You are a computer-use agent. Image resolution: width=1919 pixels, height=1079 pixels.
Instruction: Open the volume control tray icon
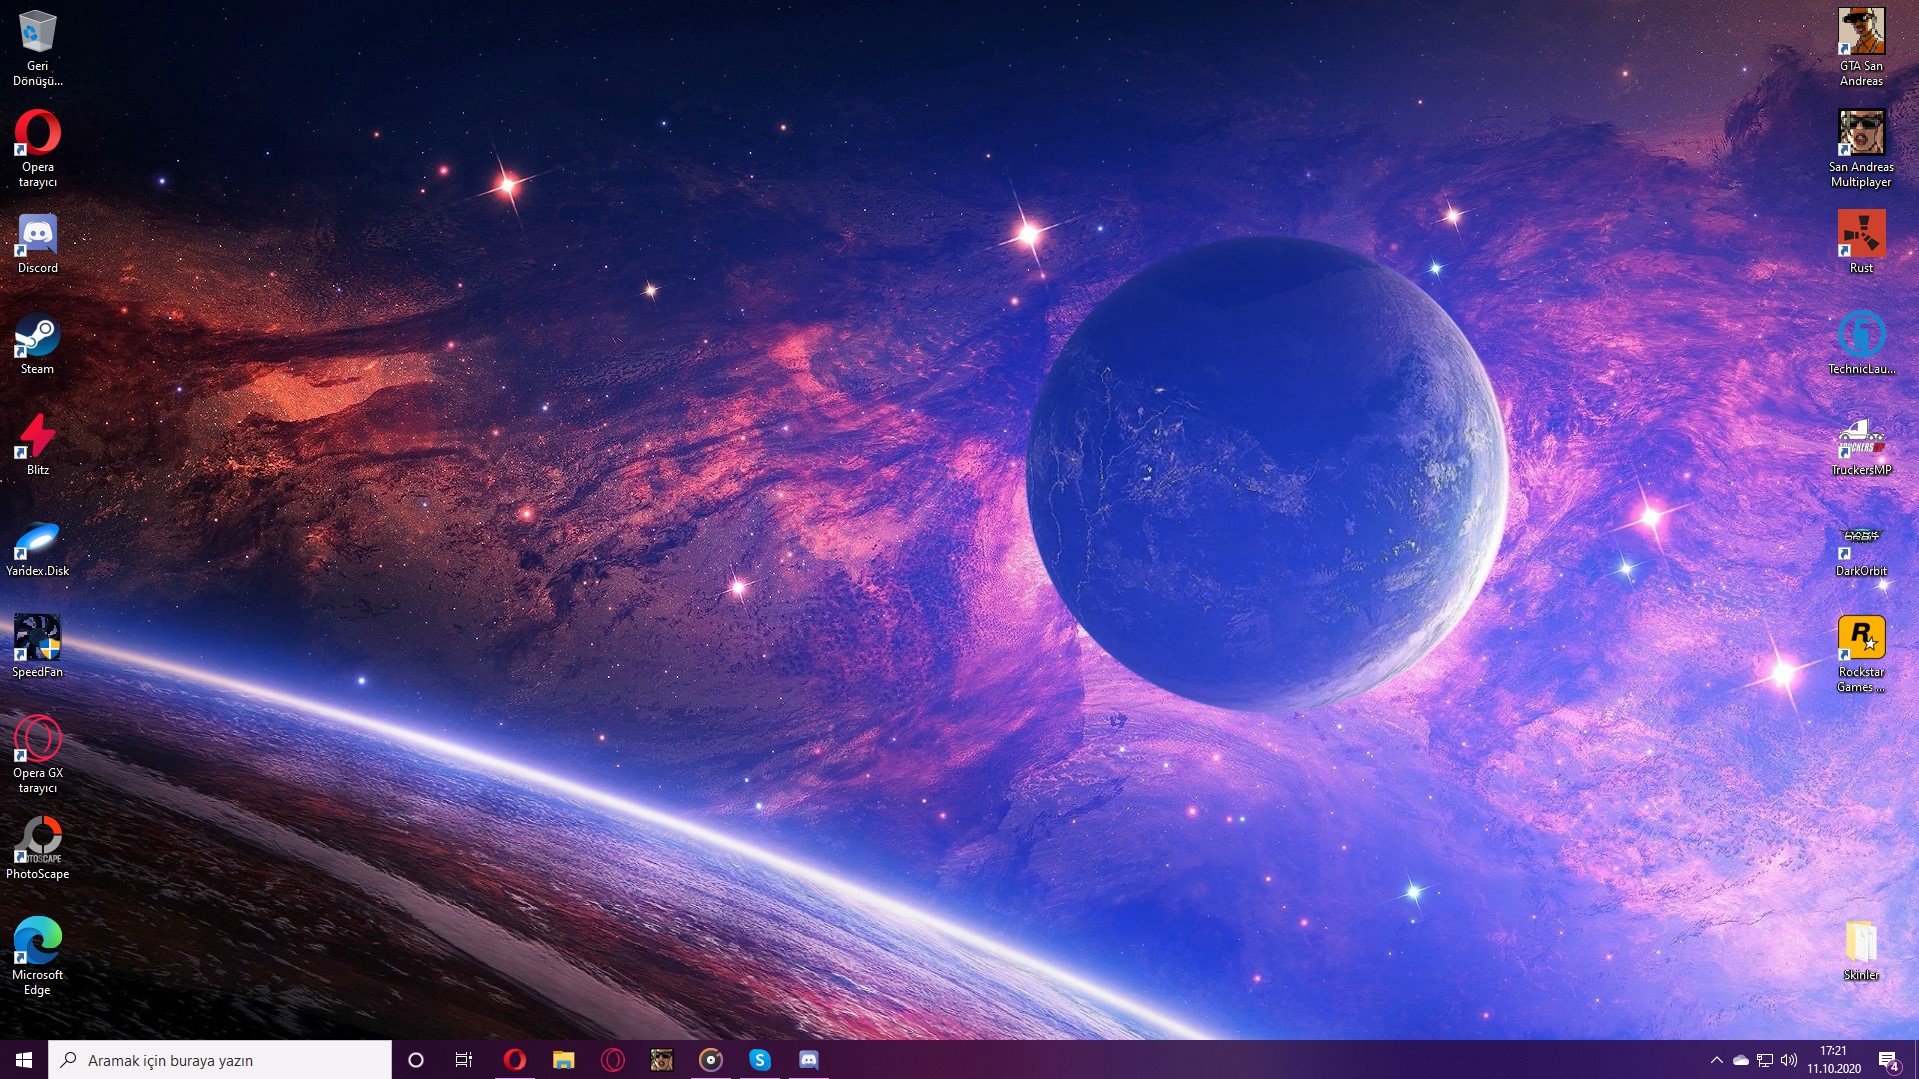tap(1789, 1060)
